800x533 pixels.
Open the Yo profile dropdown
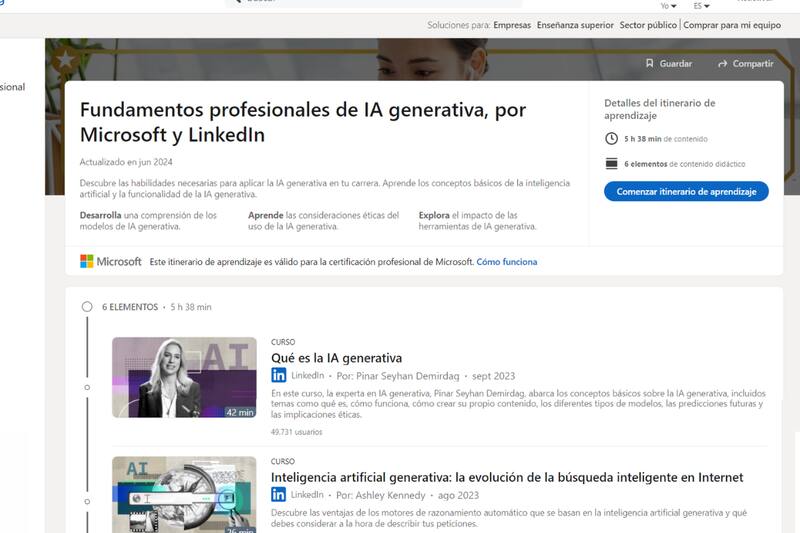pos(668,6)
